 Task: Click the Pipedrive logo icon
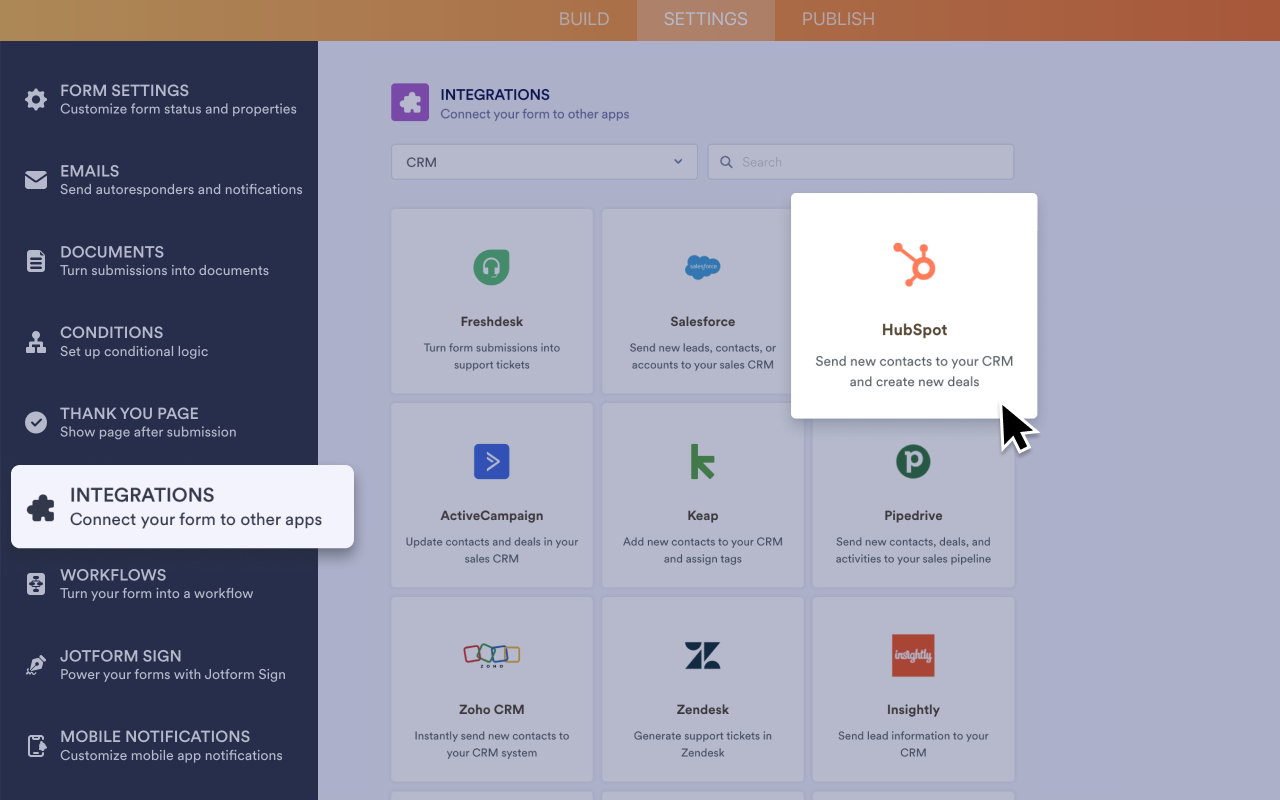(x=913, y=461)
